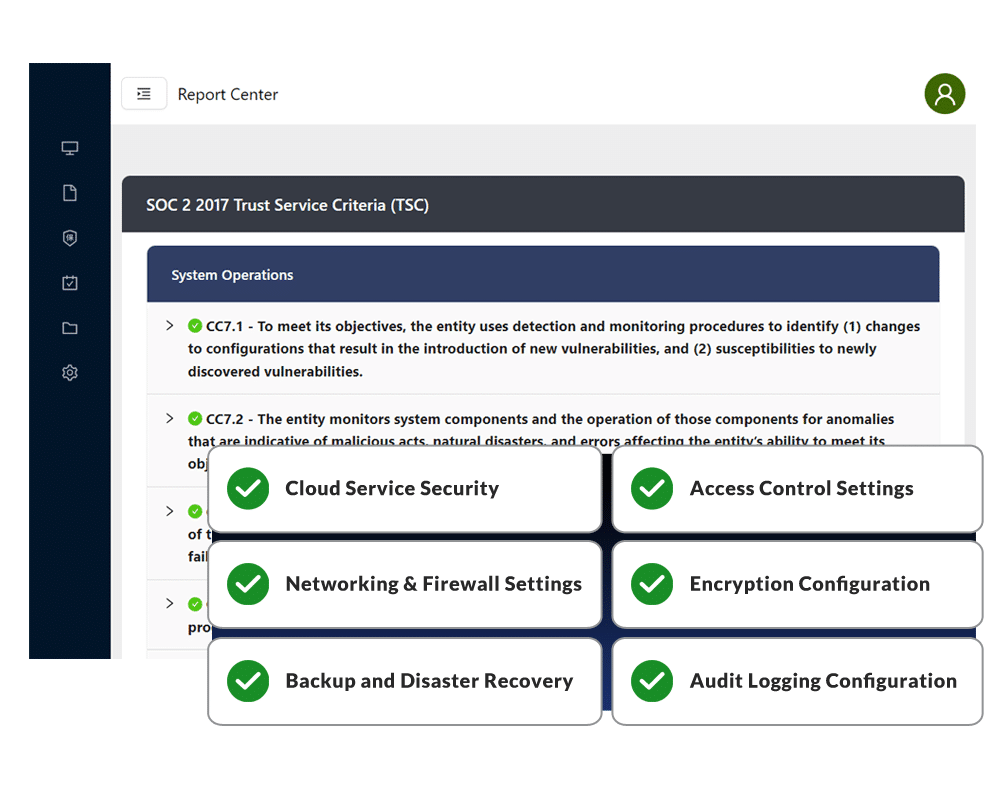Open the folder icon in the sidebar

[x=70, y=327]
